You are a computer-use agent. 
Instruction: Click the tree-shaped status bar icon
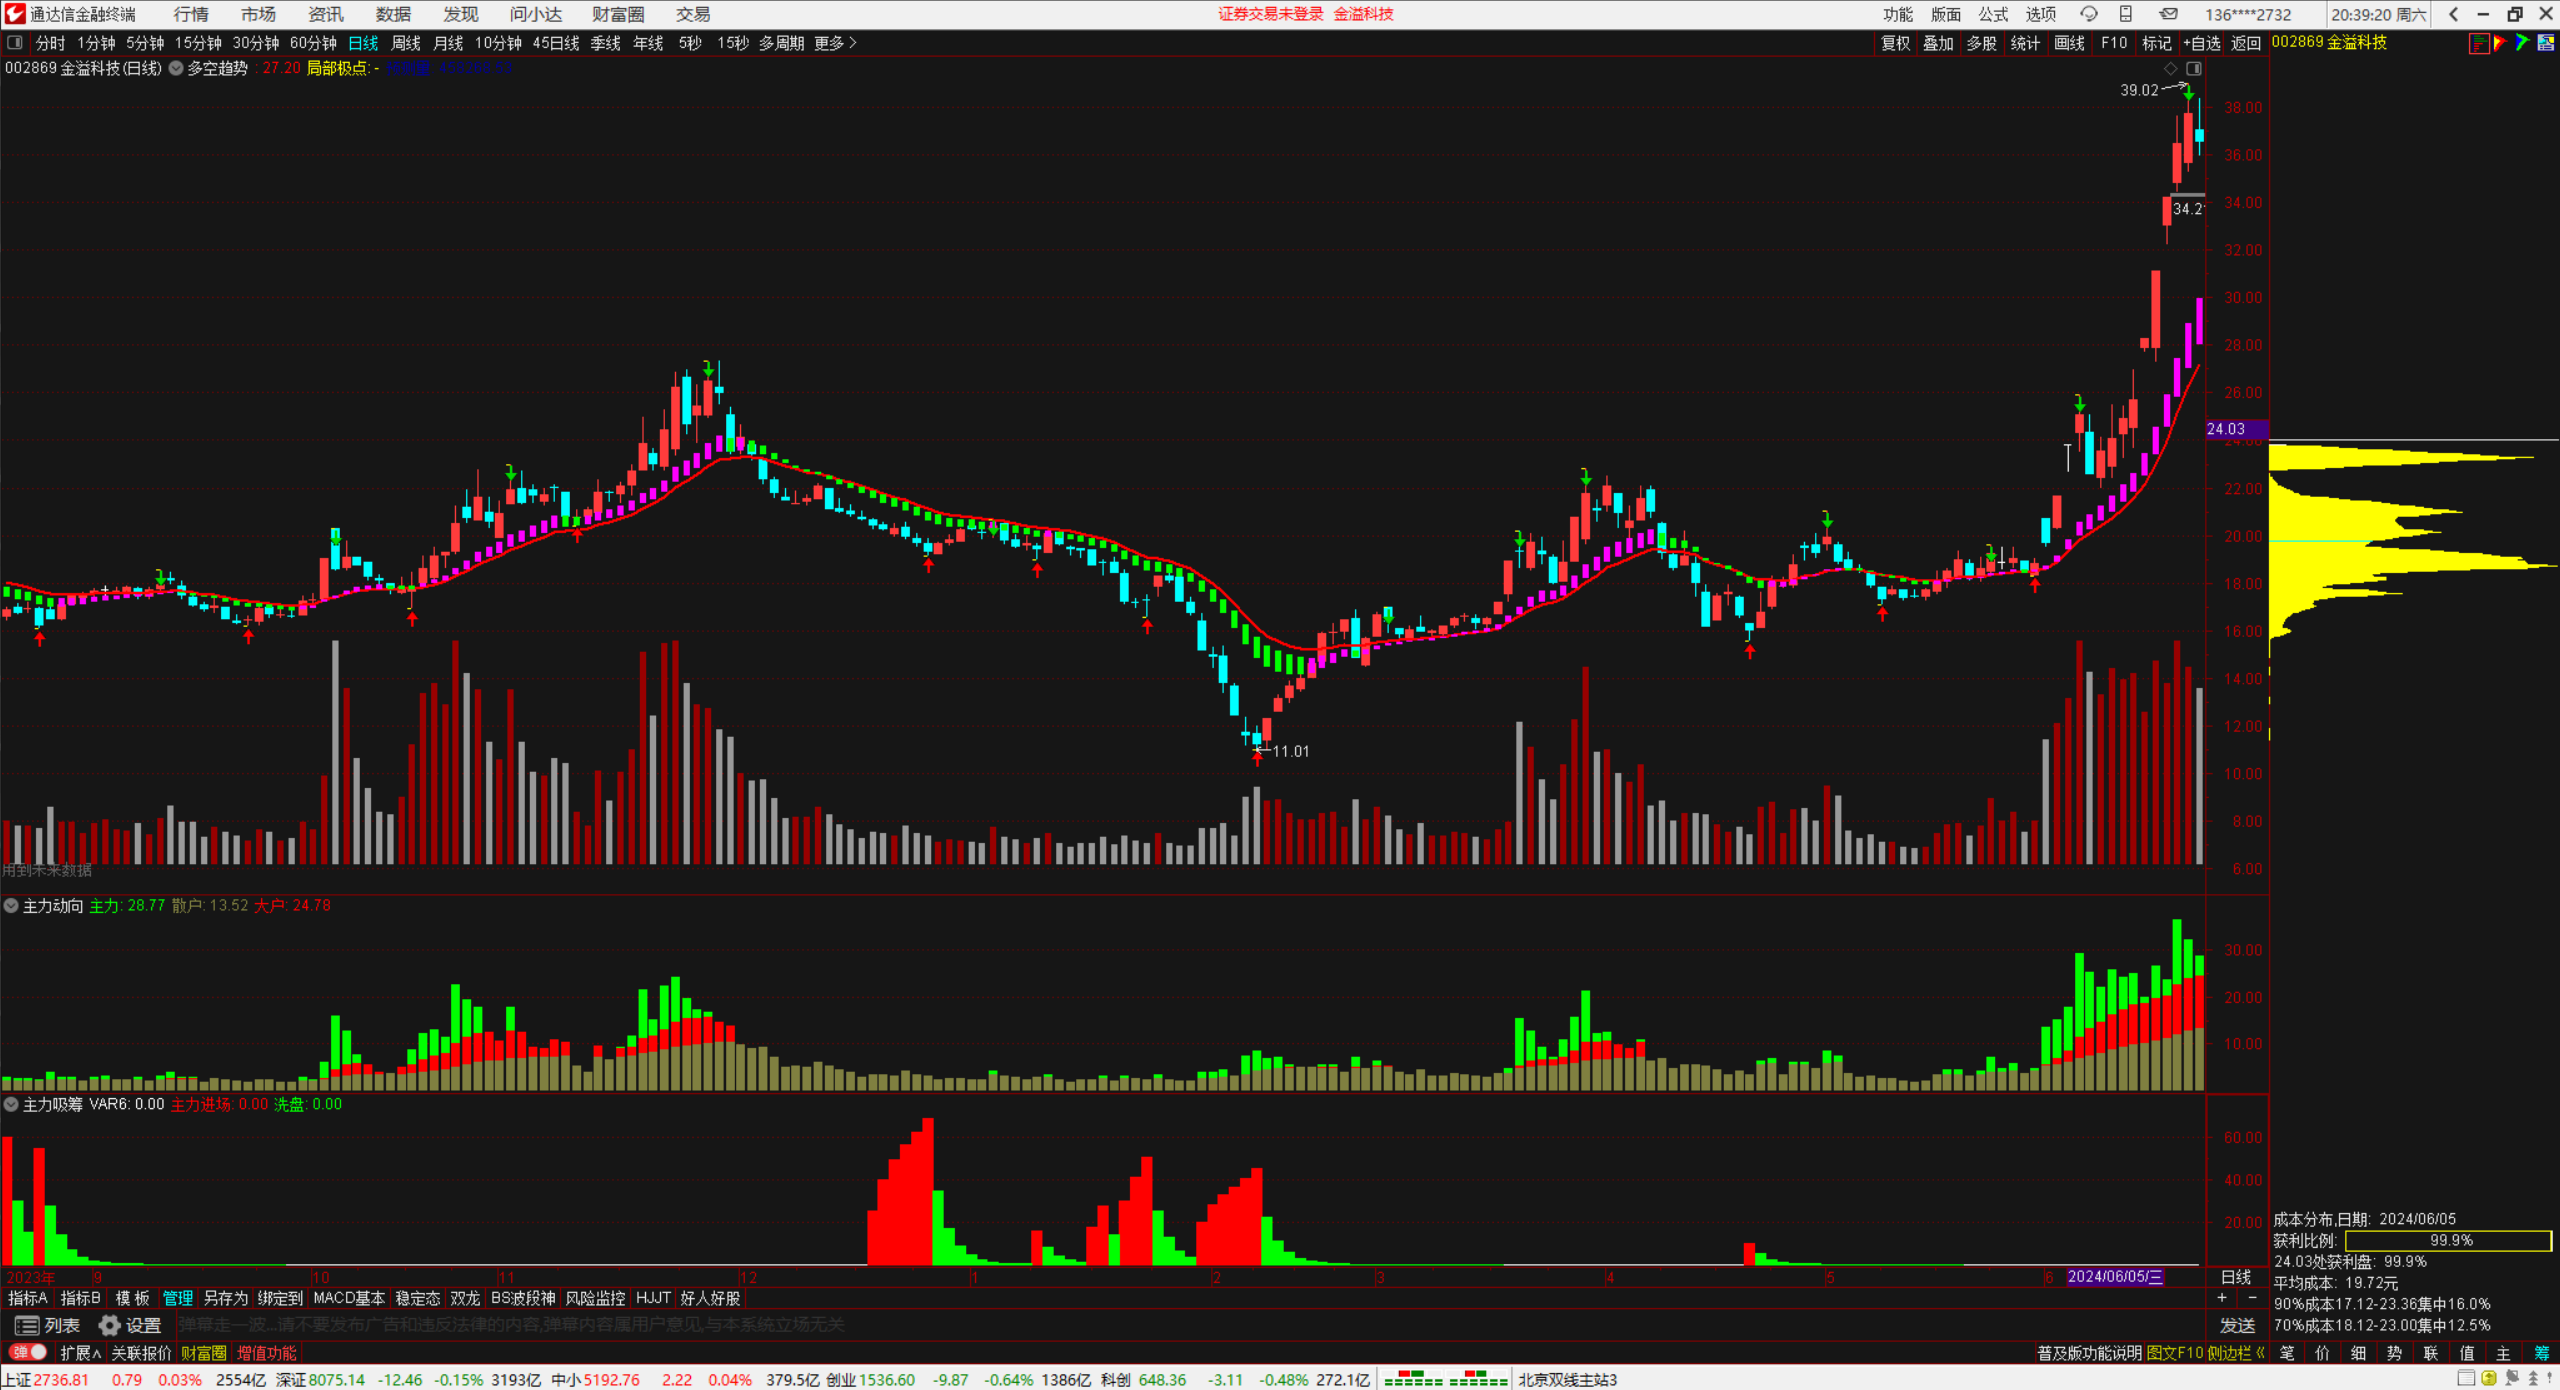click(x=2532, y=1379)
